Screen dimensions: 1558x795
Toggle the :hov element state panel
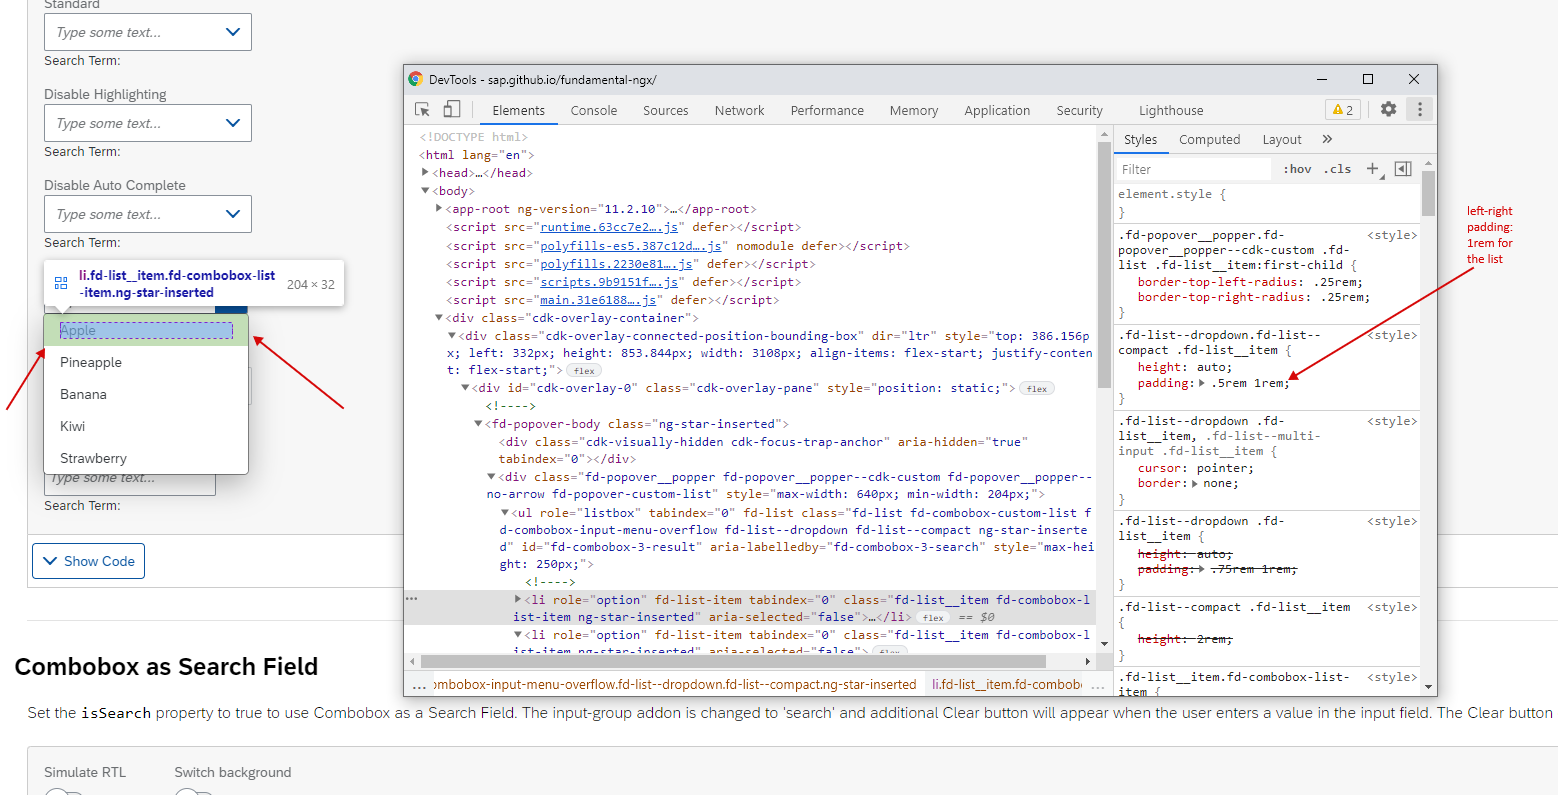(x=1298, y=169)
